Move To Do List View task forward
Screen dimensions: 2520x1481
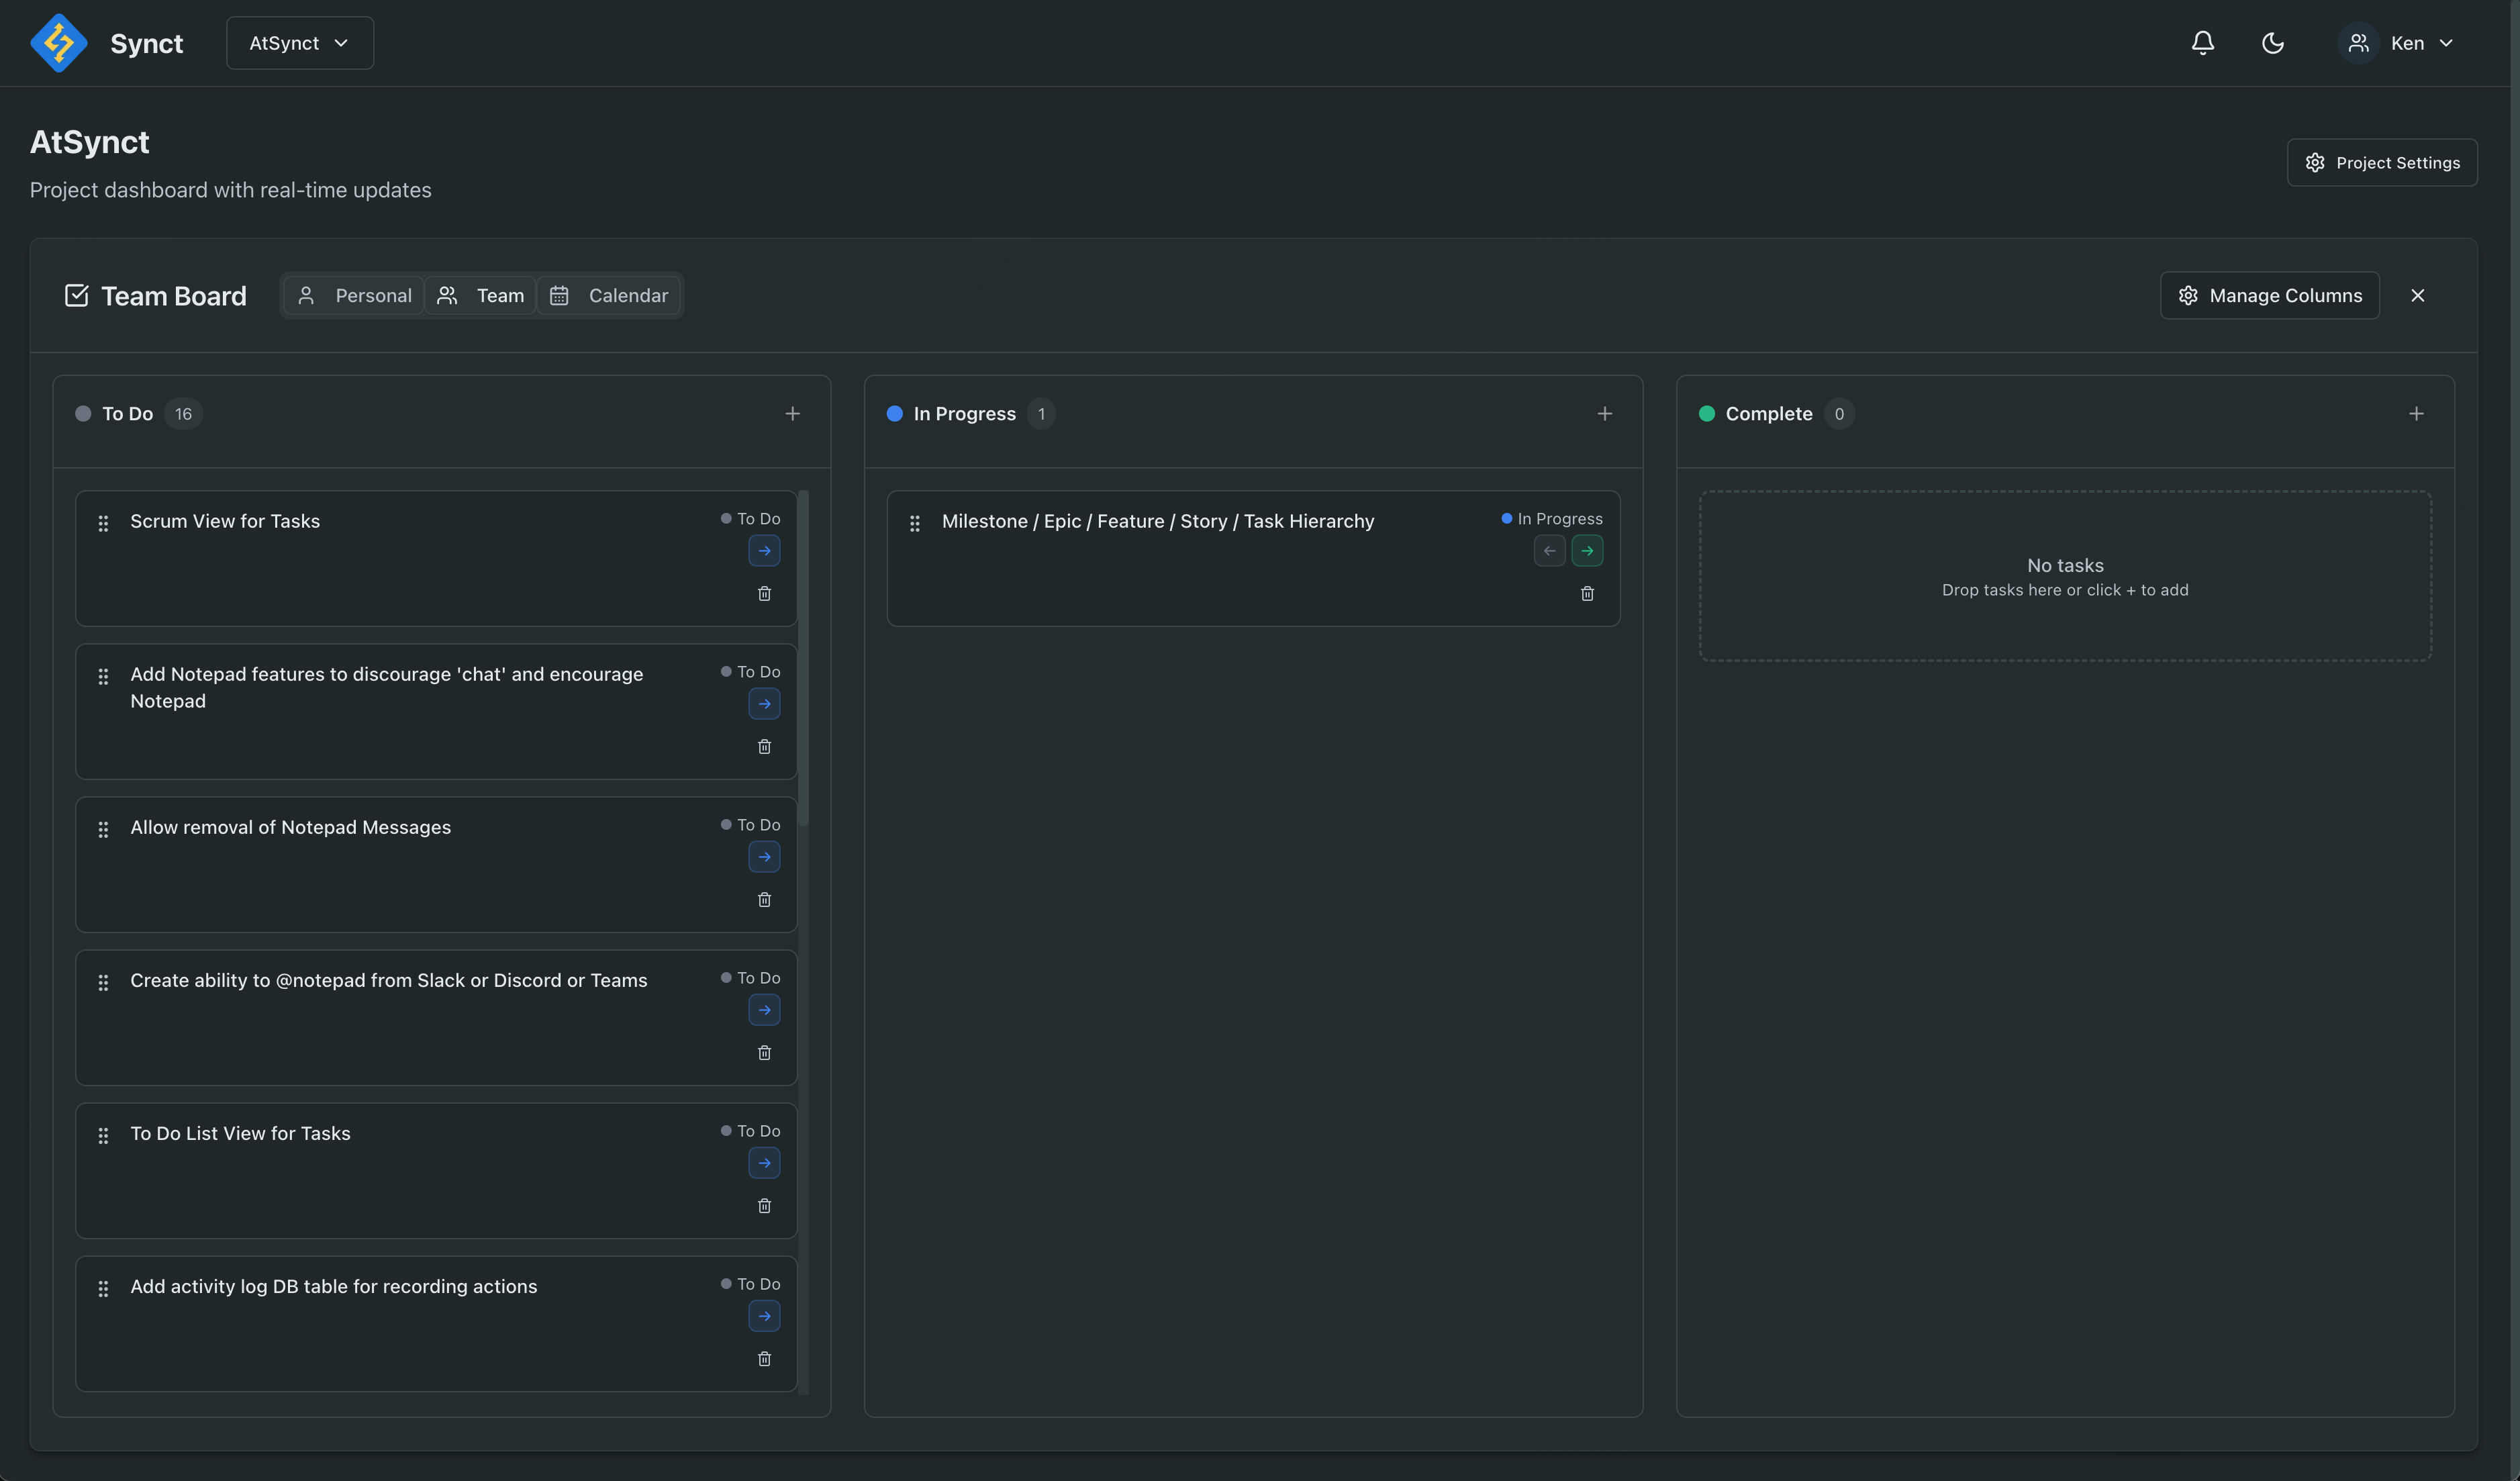pyautogui.click(x=764, y=1162)
